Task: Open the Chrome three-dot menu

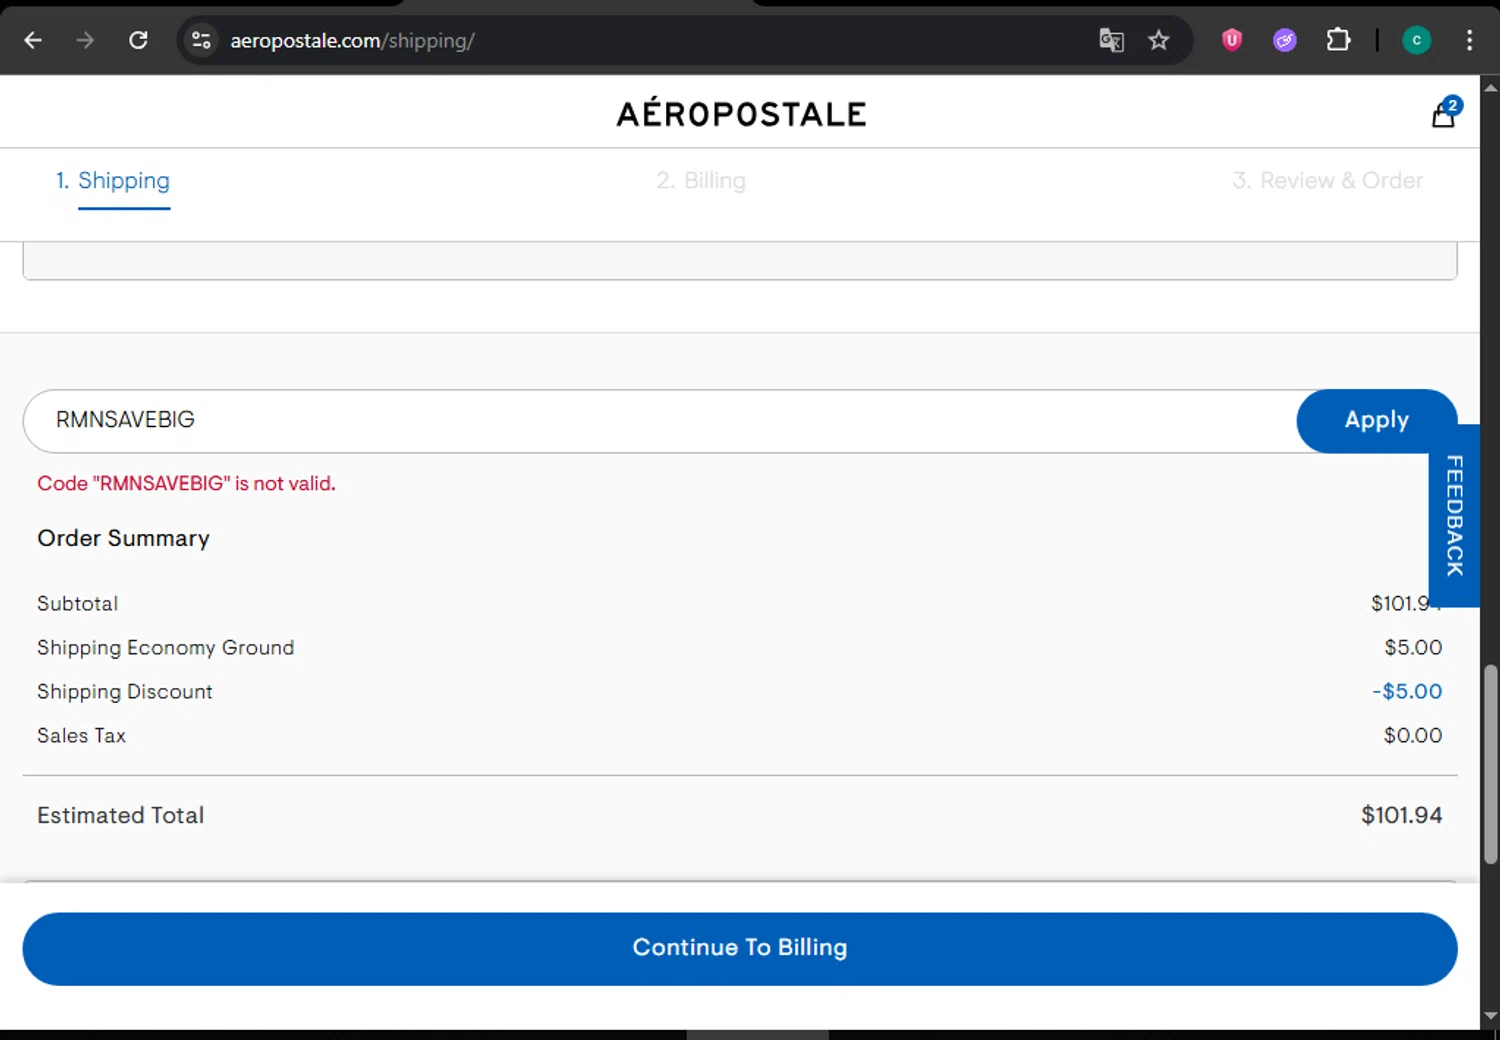Action: pos(1469,40)
